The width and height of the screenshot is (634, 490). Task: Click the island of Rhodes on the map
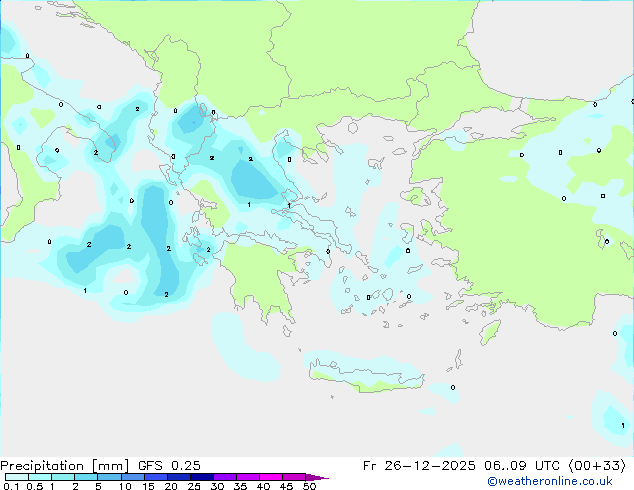tap(490, 332)
